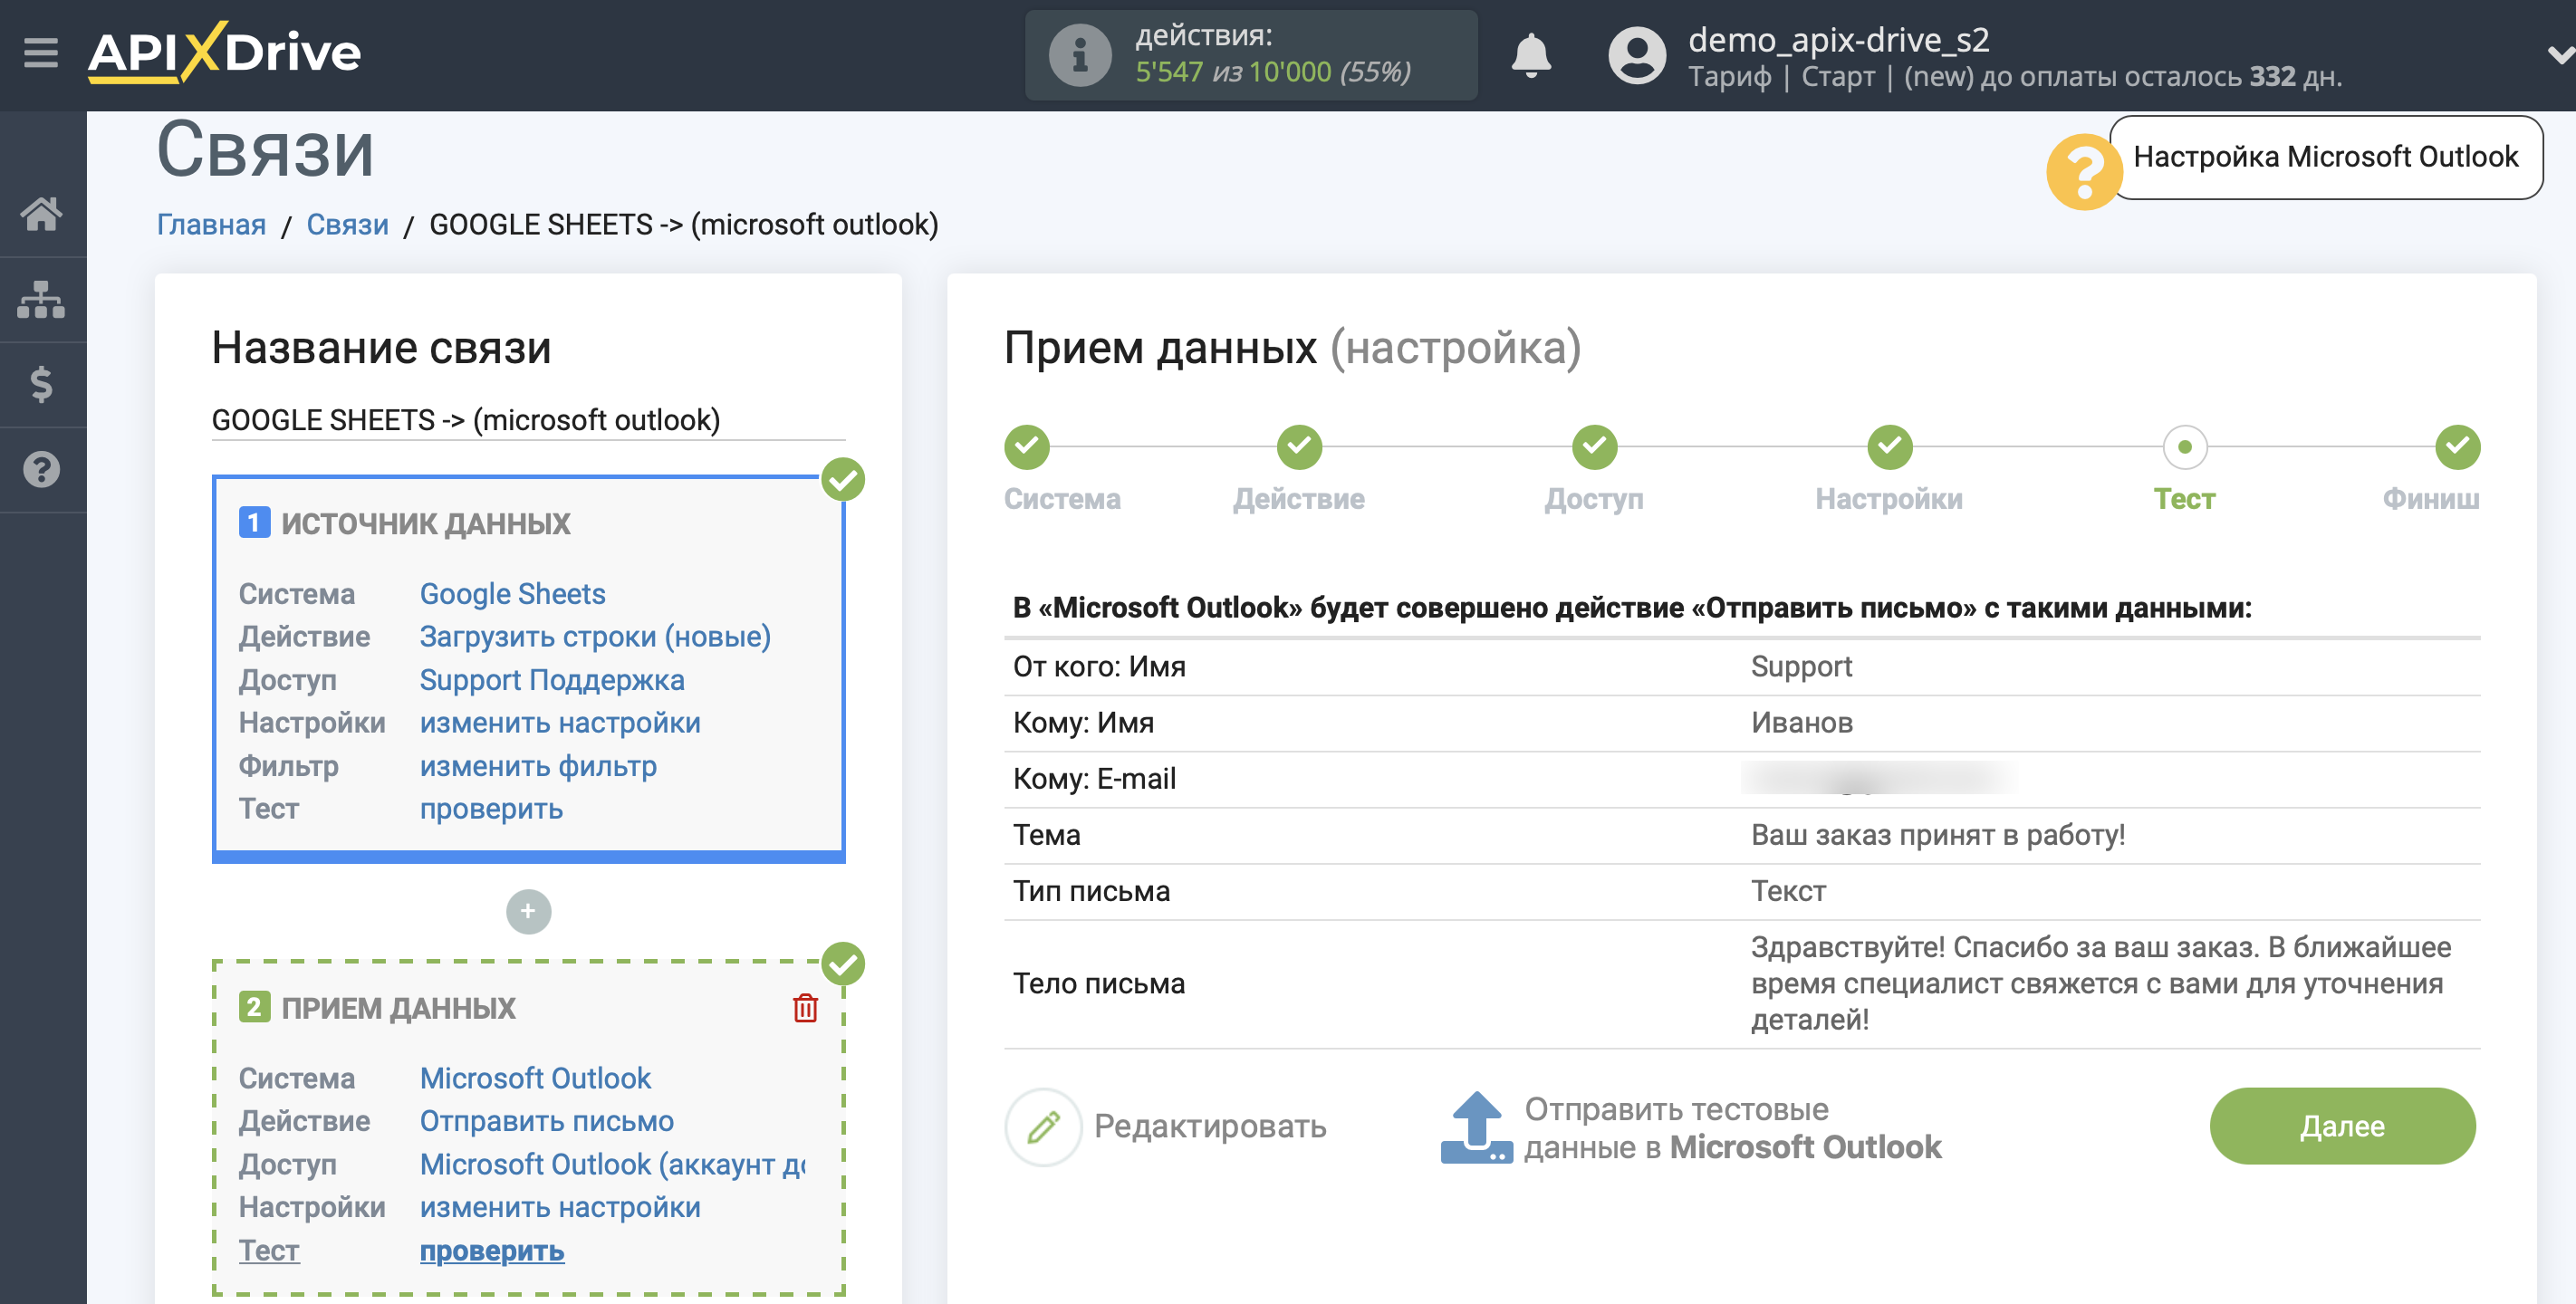Open Support Поддержка access link
2576x1304 pixels.
[x=552, y=680]
